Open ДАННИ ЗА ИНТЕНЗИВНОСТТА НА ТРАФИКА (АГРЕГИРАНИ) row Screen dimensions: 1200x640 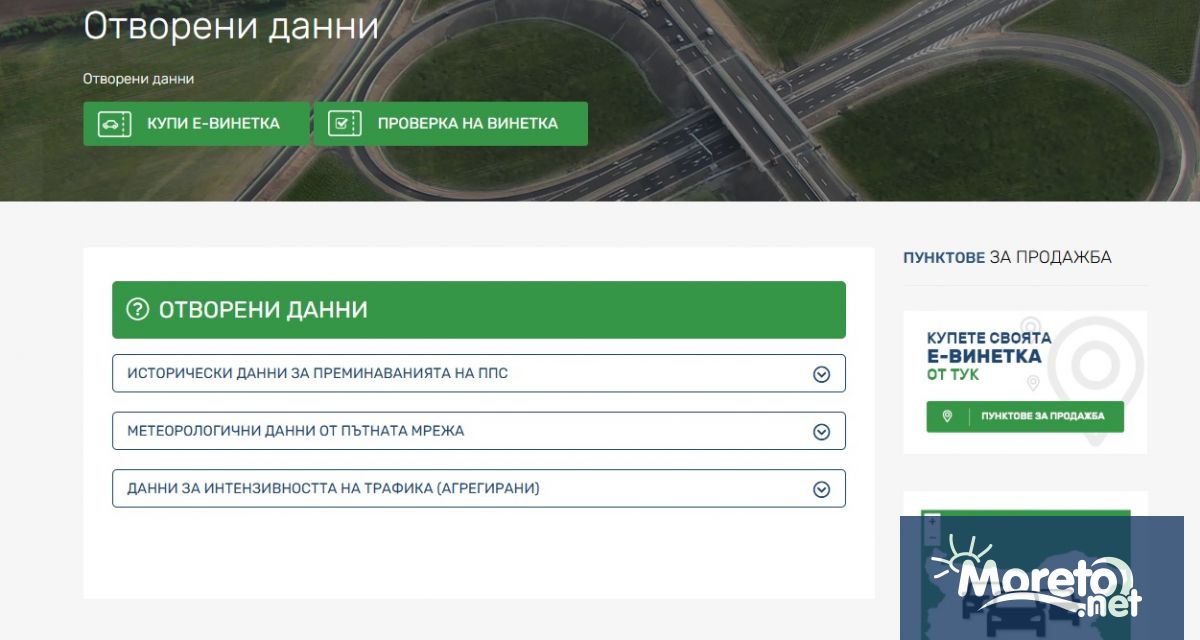pos(479,489)
